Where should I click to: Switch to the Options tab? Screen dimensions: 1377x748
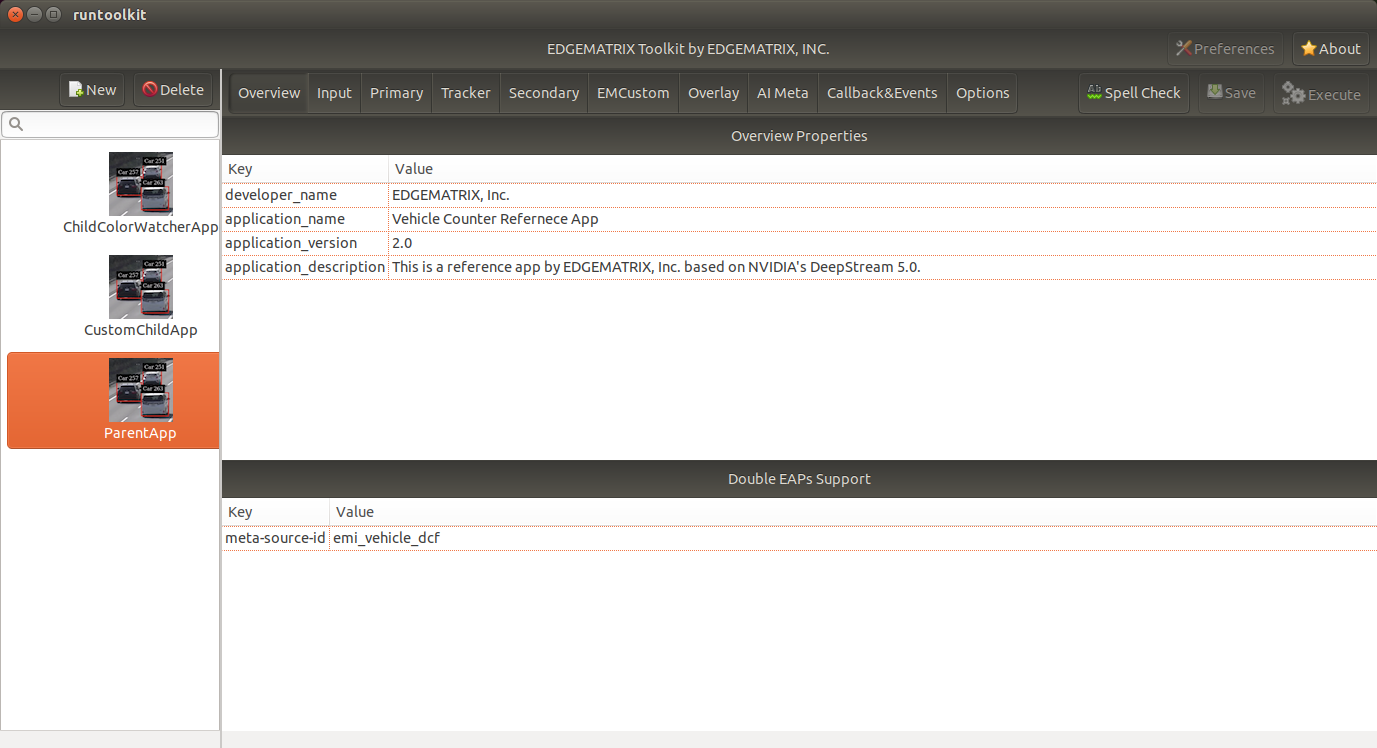click(x=983, y=93)
